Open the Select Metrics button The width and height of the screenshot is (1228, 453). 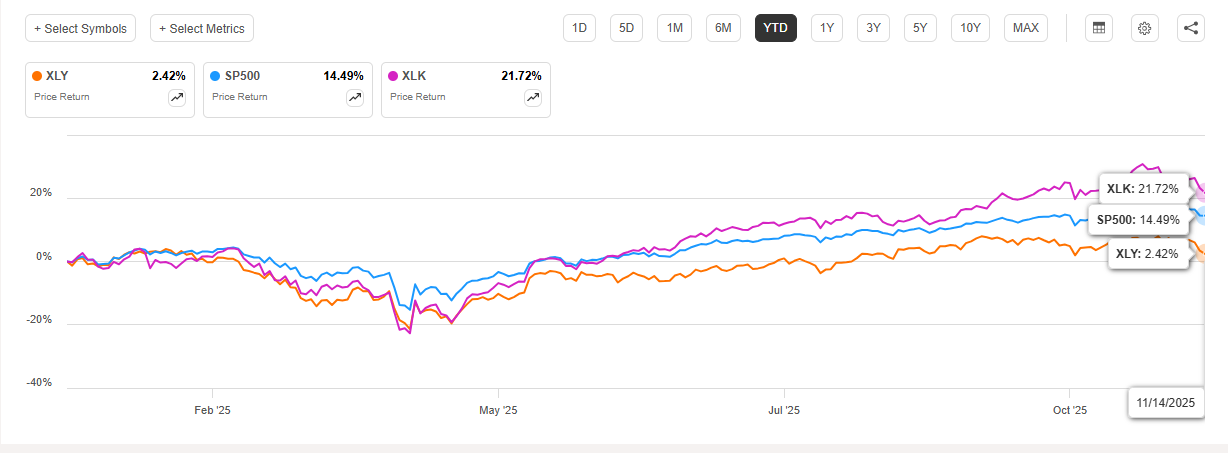(202, 28)
